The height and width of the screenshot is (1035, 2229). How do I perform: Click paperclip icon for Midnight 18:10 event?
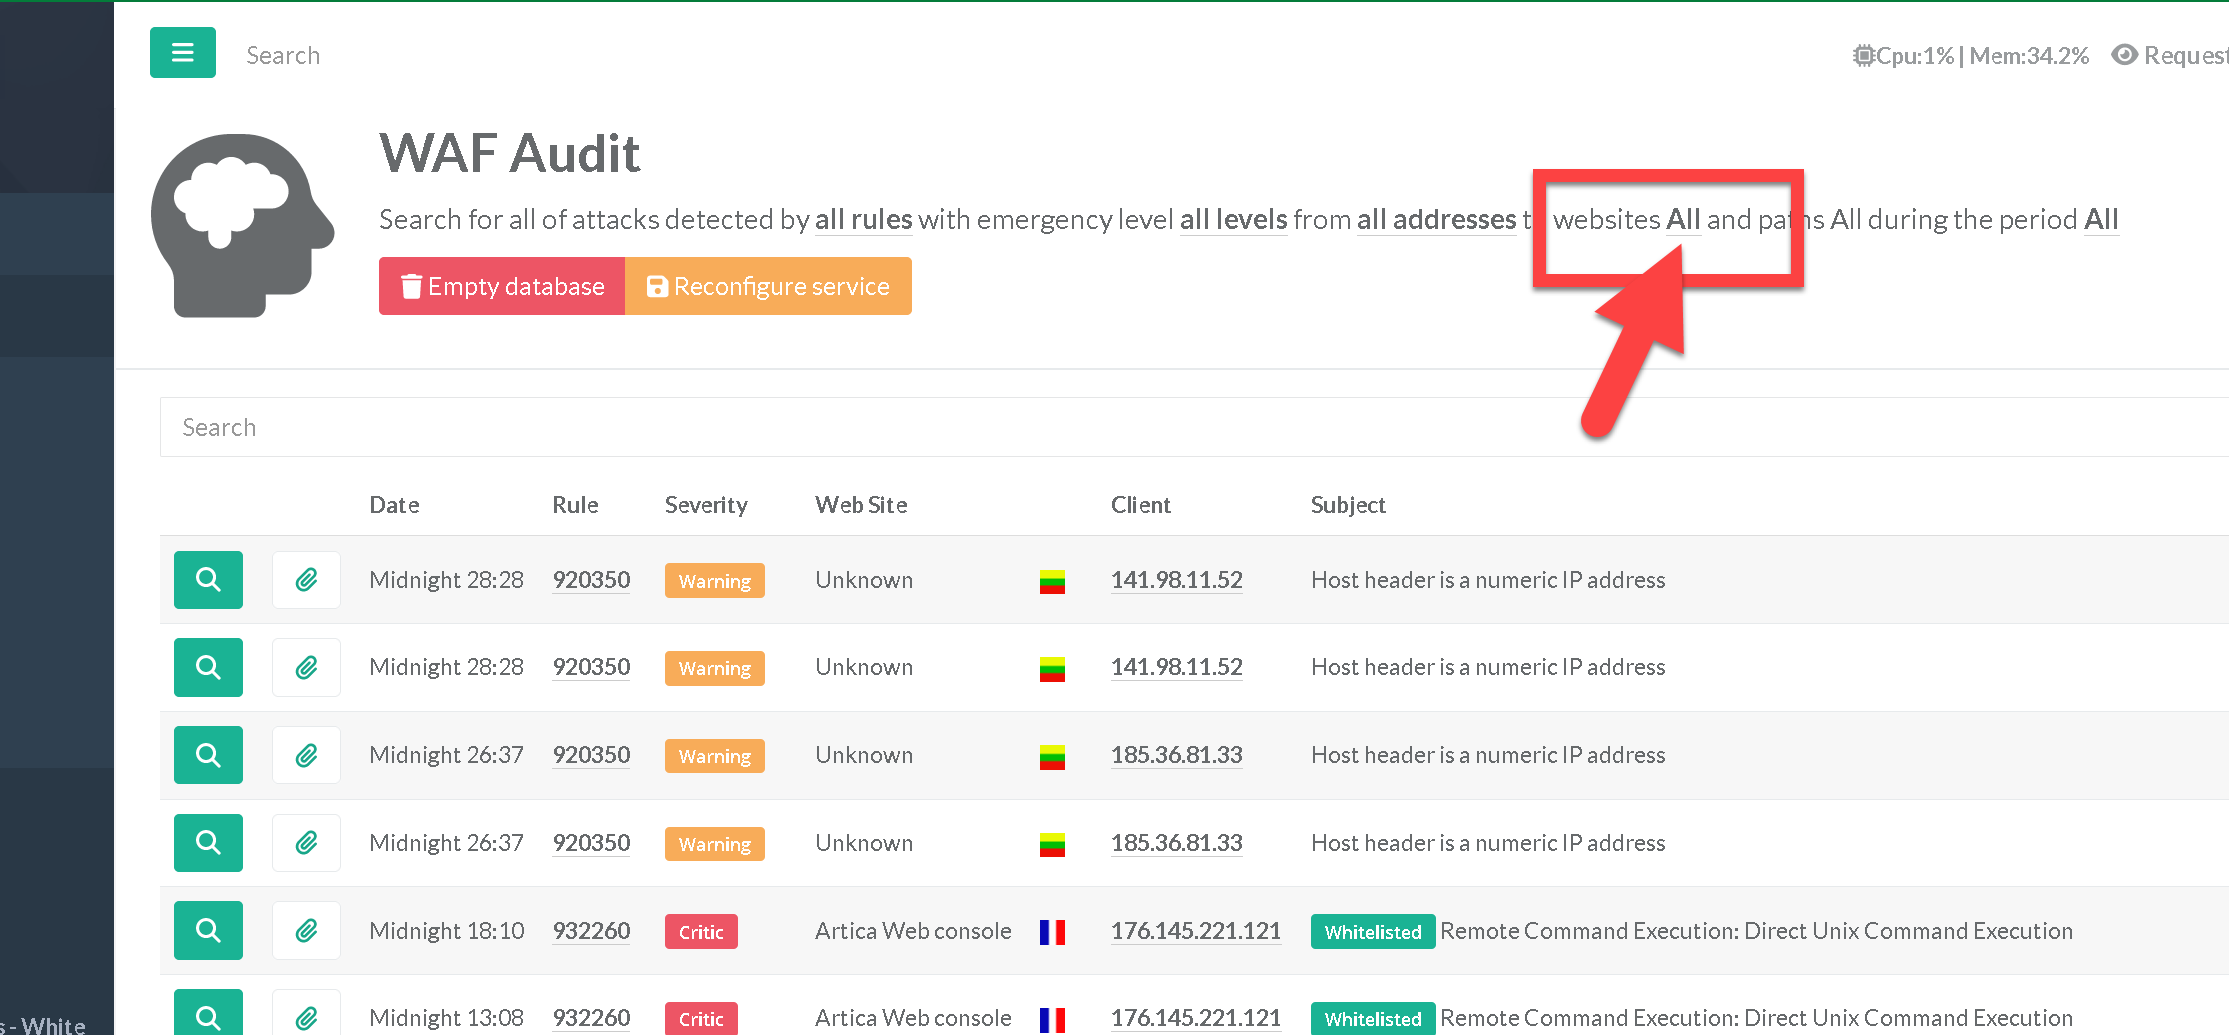tap(306, 931)
